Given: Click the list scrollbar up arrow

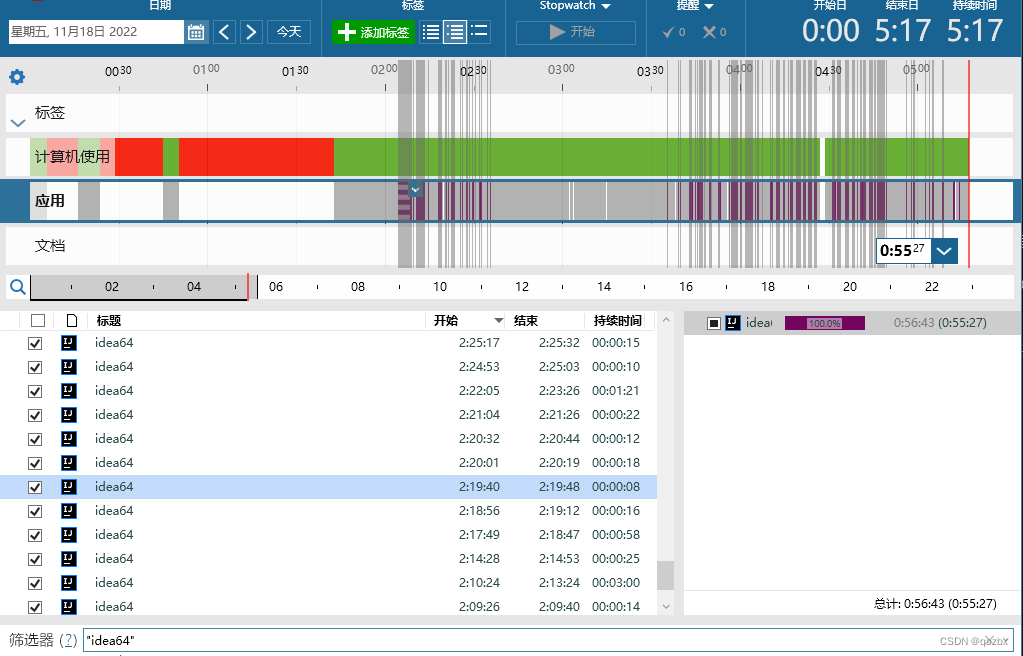Looking at the screenshot, I should coord(665,320).
